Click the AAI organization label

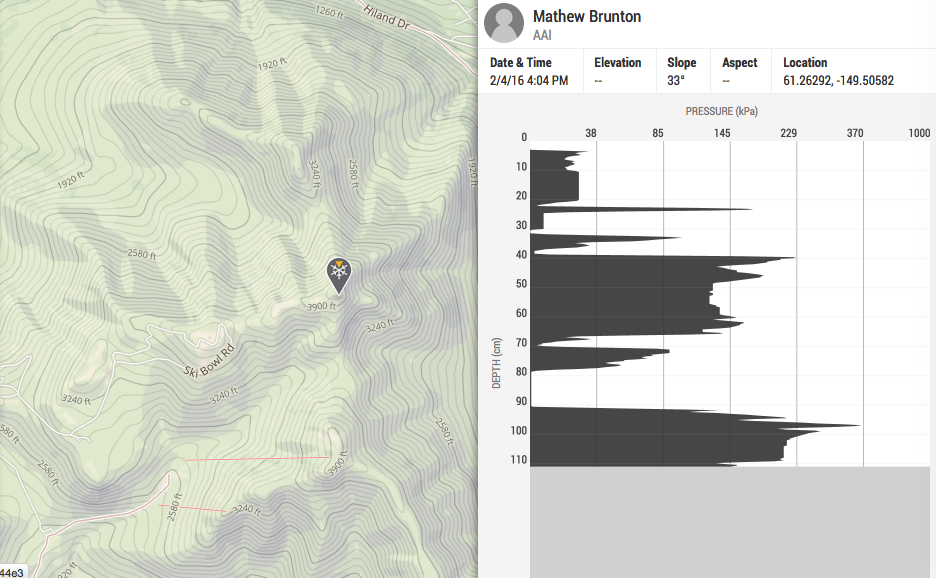542,35
